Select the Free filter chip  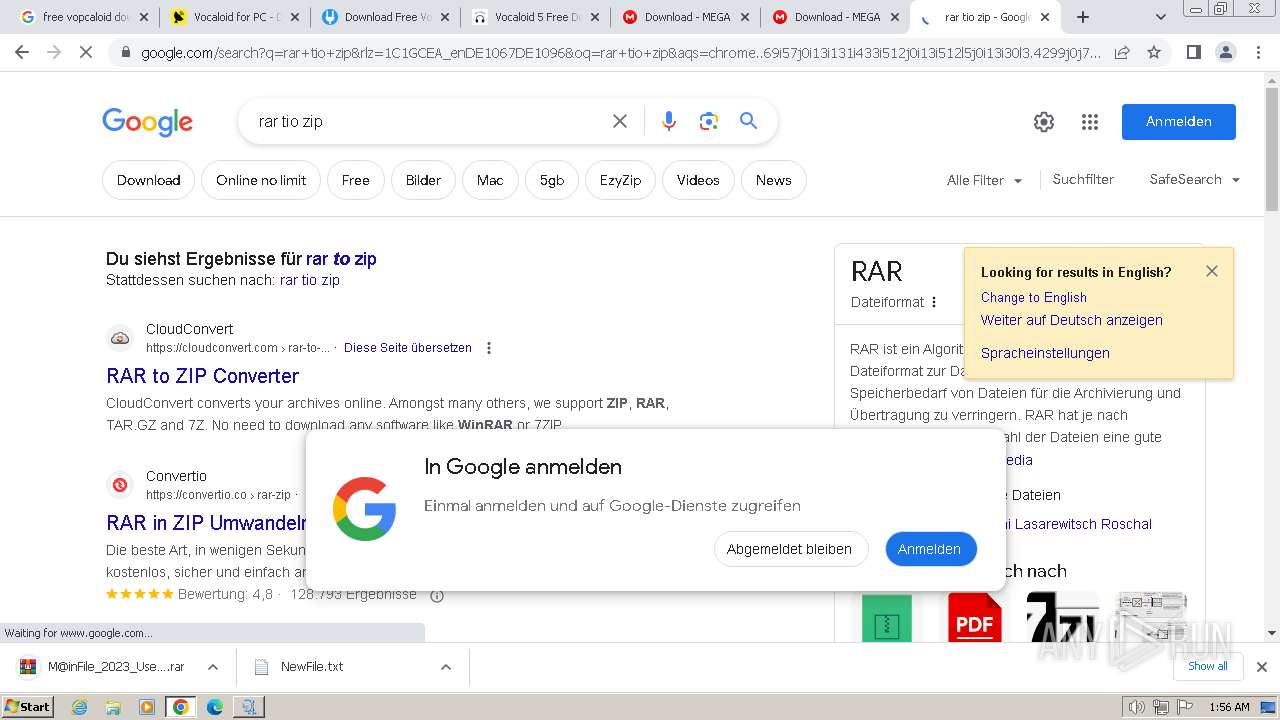[x=355, y=180]
